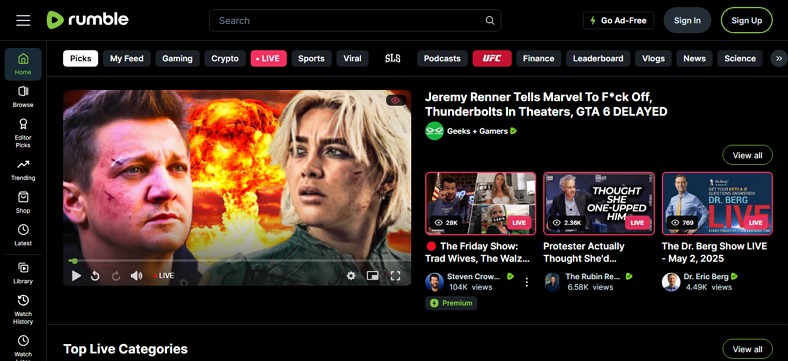Select the Viral tab
Screen dimensions: 788x361
click(352, 58)
